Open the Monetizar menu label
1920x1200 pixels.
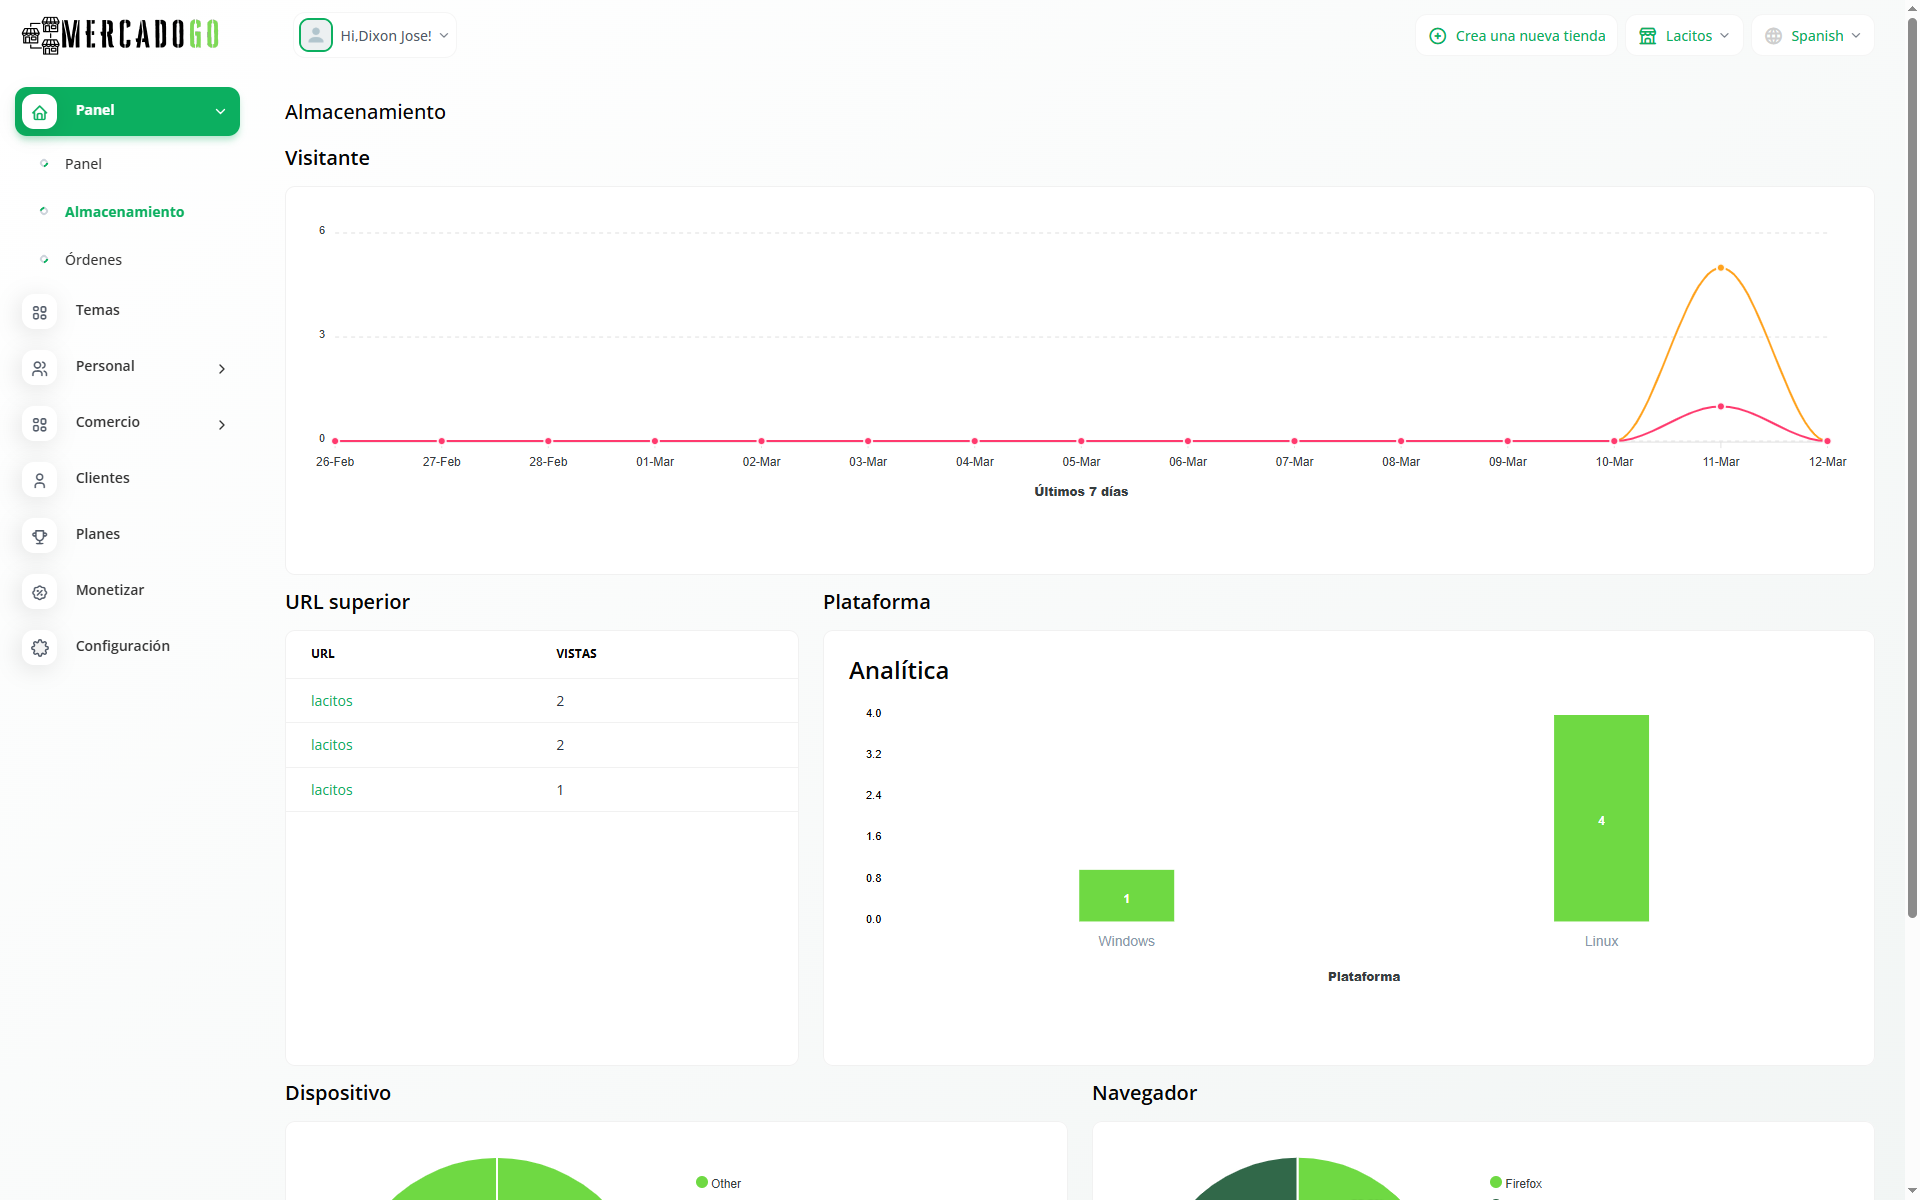110,590
